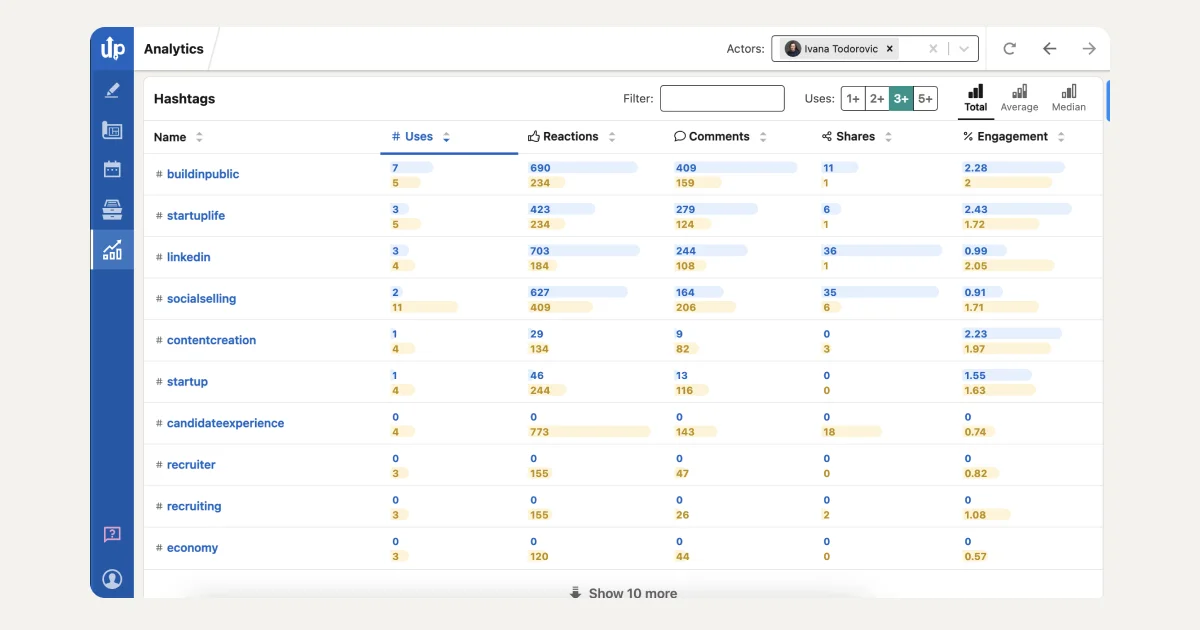Select the 1+ uses filter

click(x=853, y=98)
